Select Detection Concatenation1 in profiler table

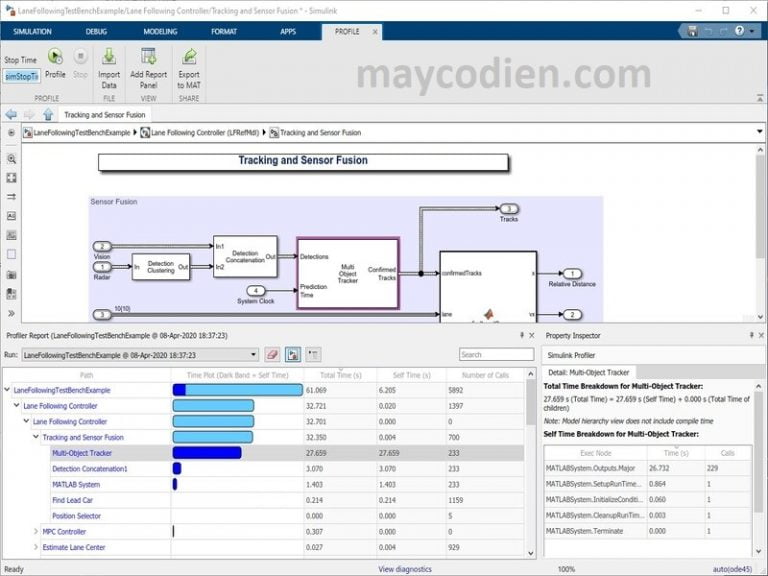90,468
